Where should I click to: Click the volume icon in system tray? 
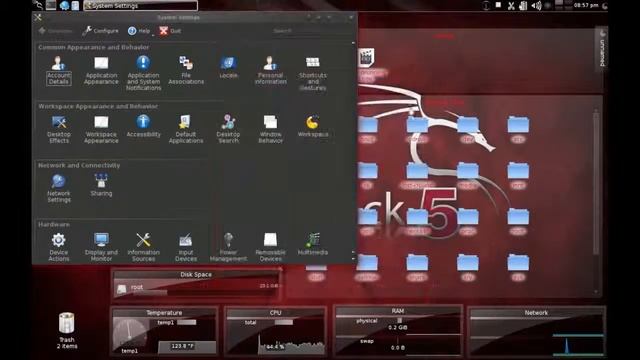[x=536, y=5]
